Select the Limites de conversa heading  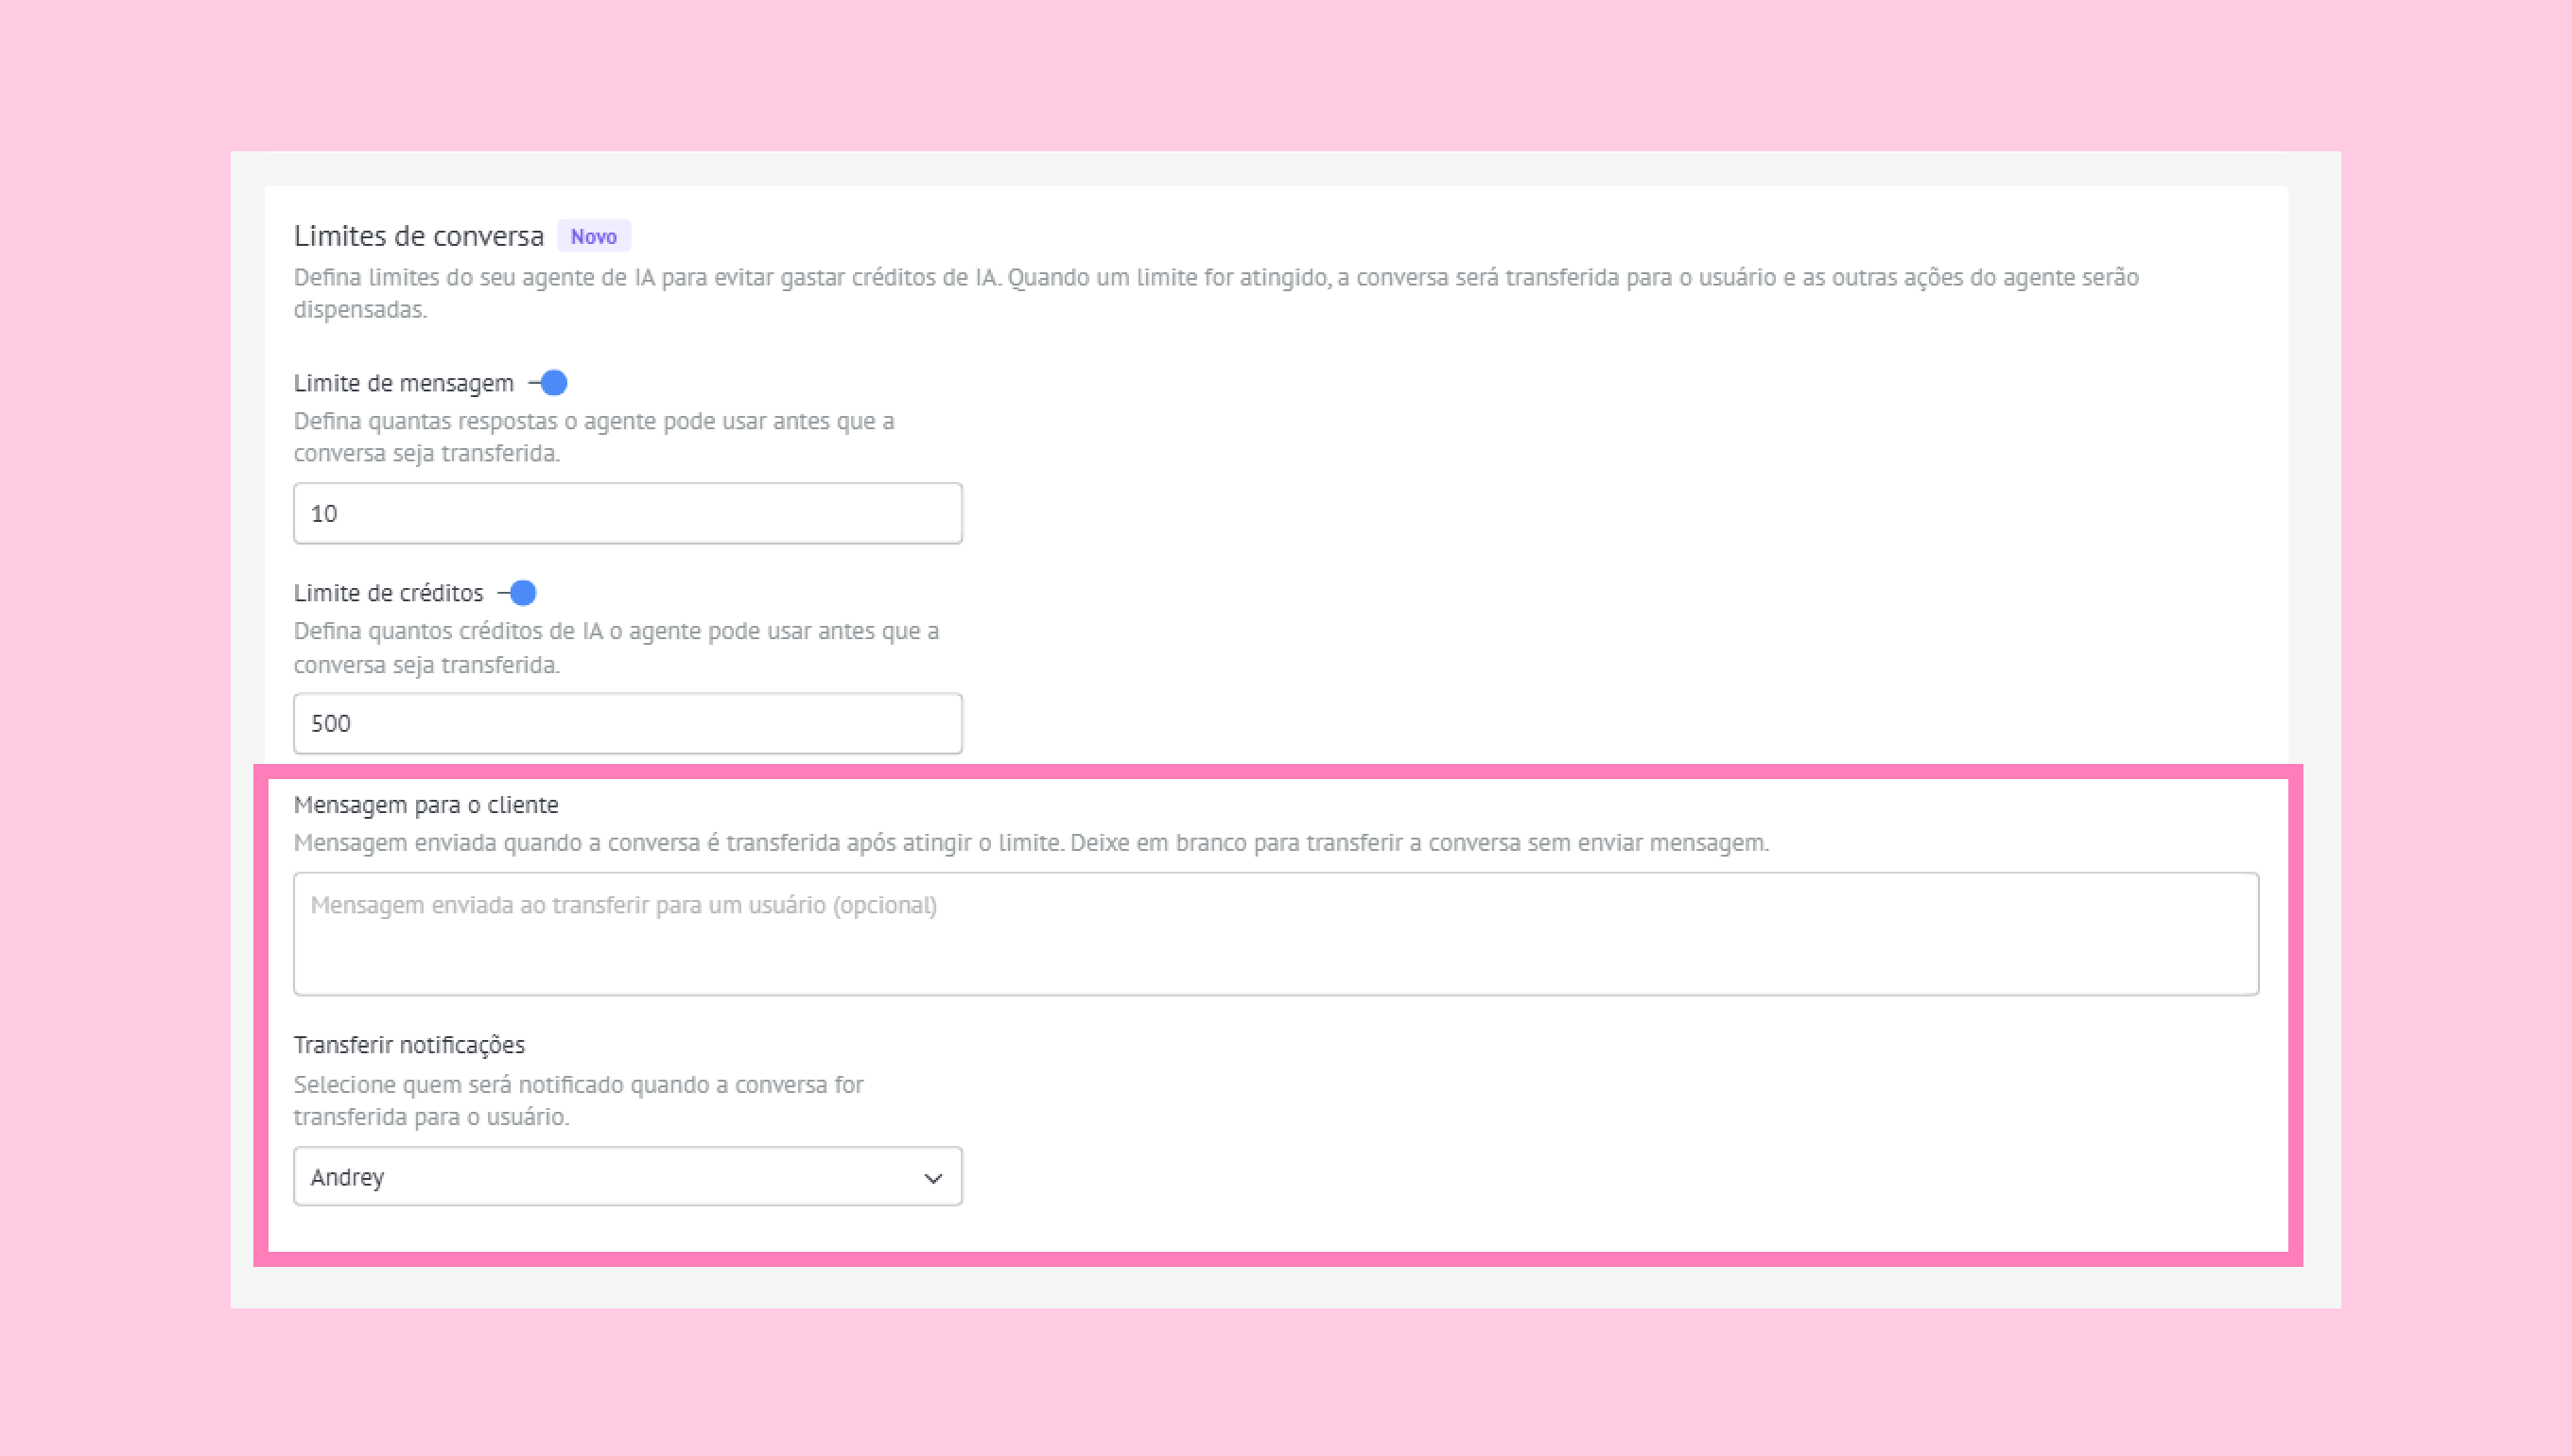click(418, 236)
